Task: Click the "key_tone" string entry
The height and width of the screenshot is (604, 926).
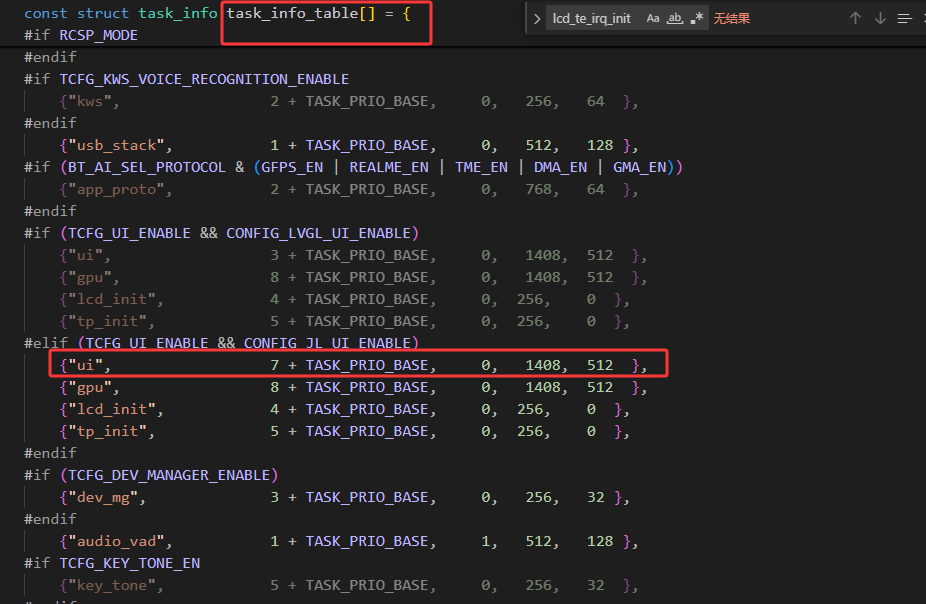Action: [x=112, y=585]
